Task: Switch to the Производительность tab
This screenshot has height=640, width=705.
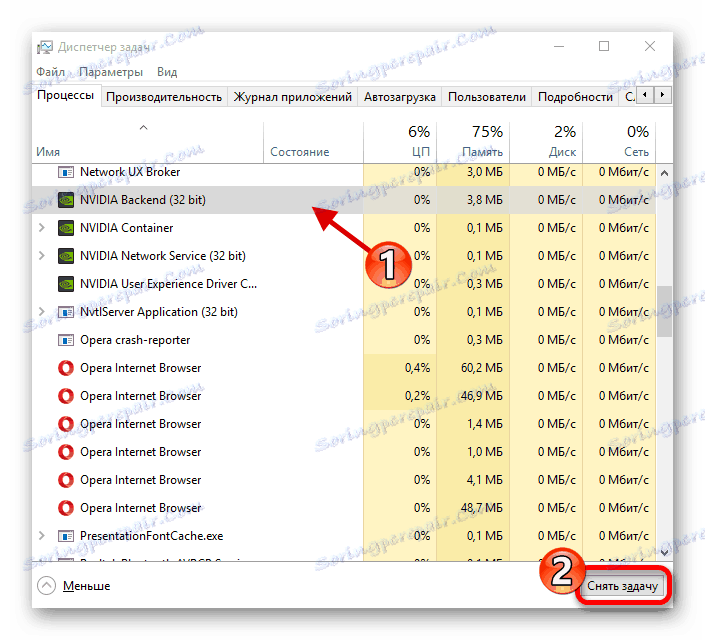Action: point(164,97)
